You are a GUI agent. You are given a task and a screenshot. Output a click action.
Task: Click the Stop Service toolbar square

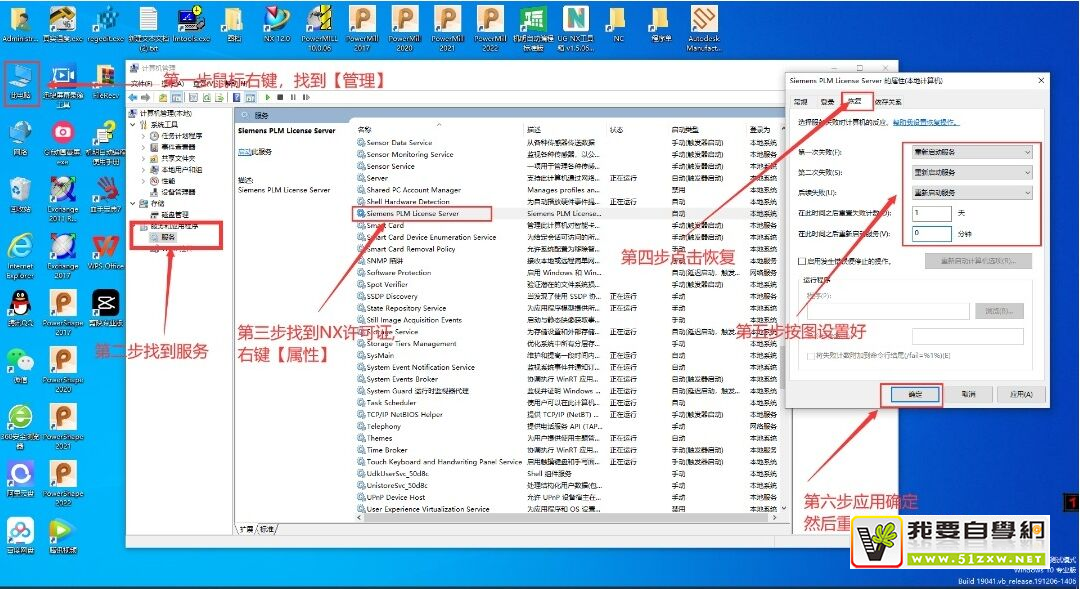(x=280, y=97)
